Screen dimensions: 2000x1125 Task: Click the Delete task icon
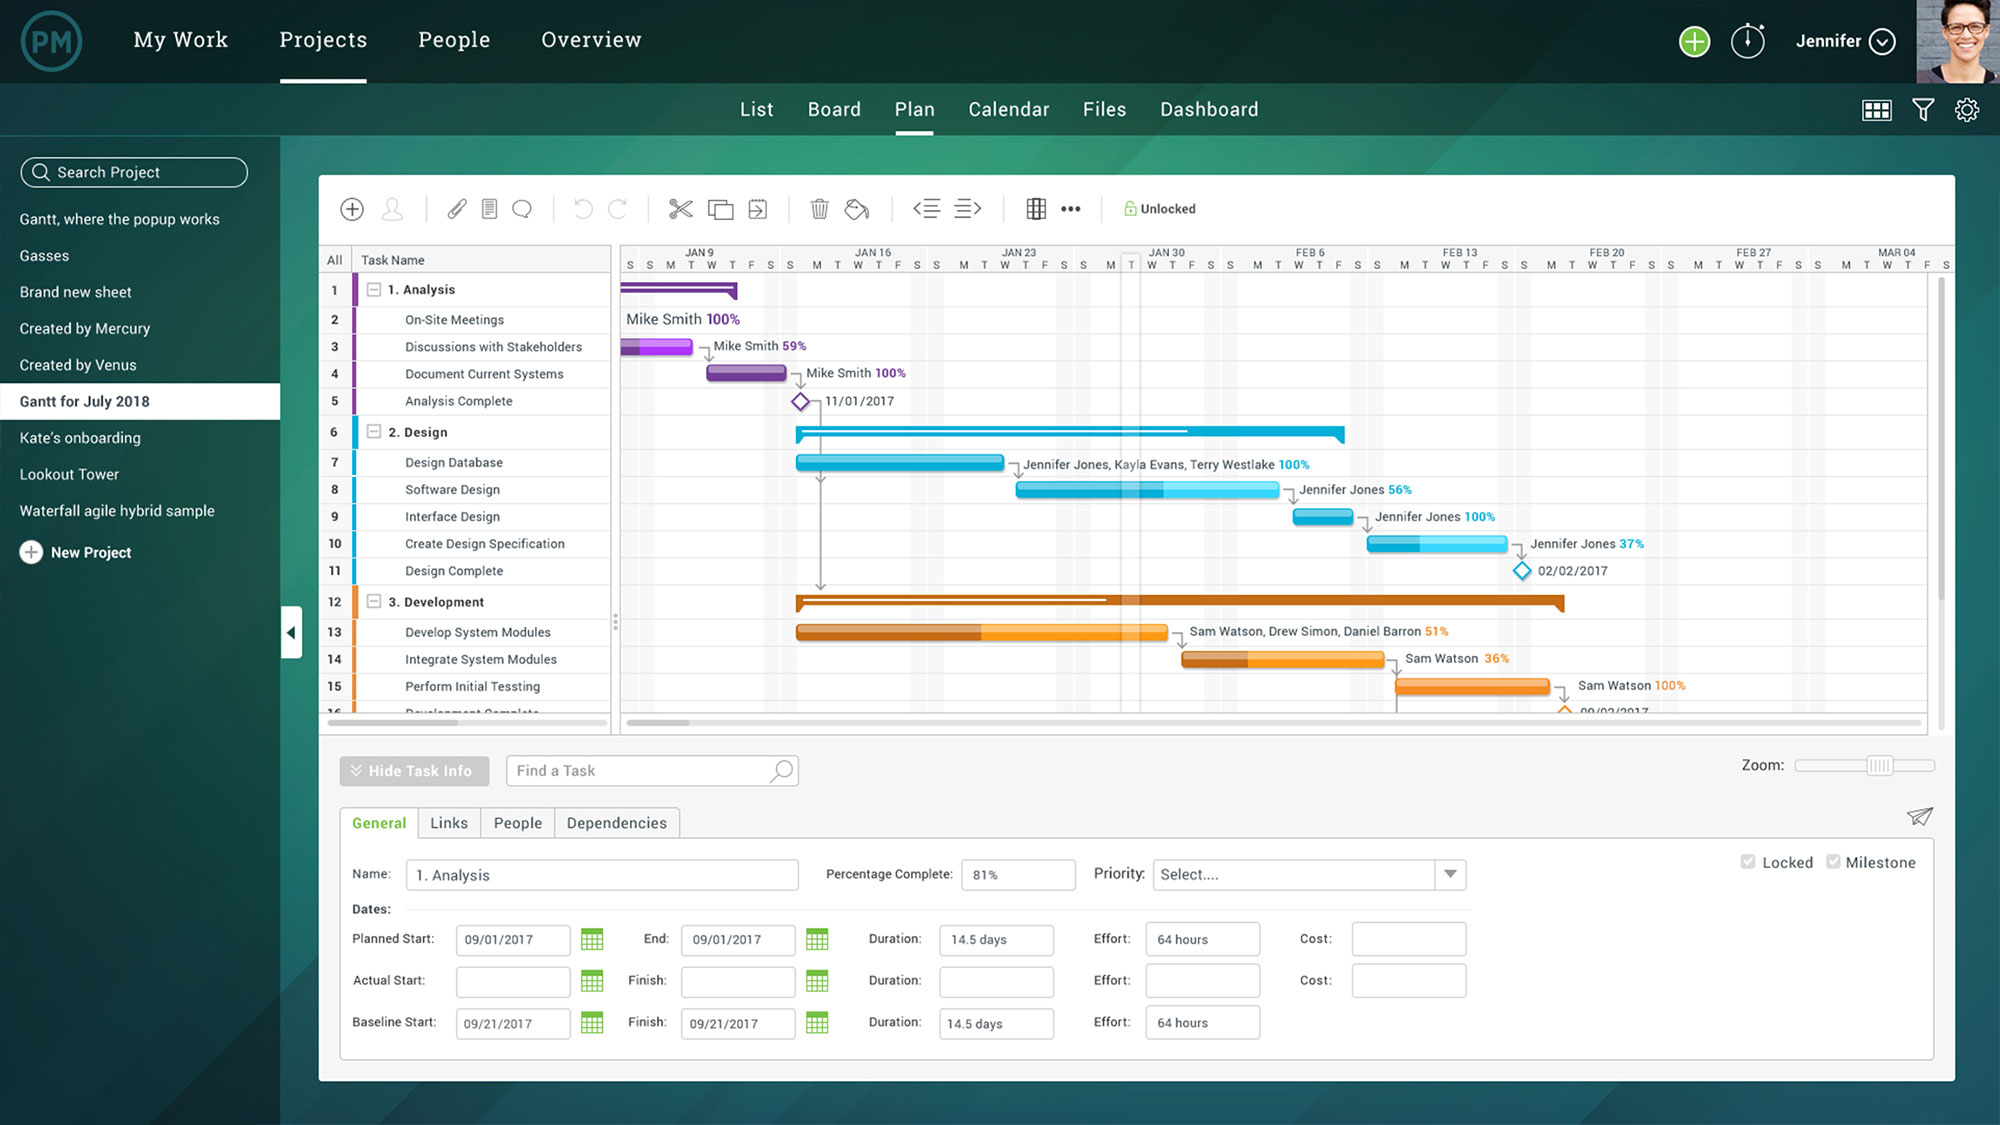(819, 207)
